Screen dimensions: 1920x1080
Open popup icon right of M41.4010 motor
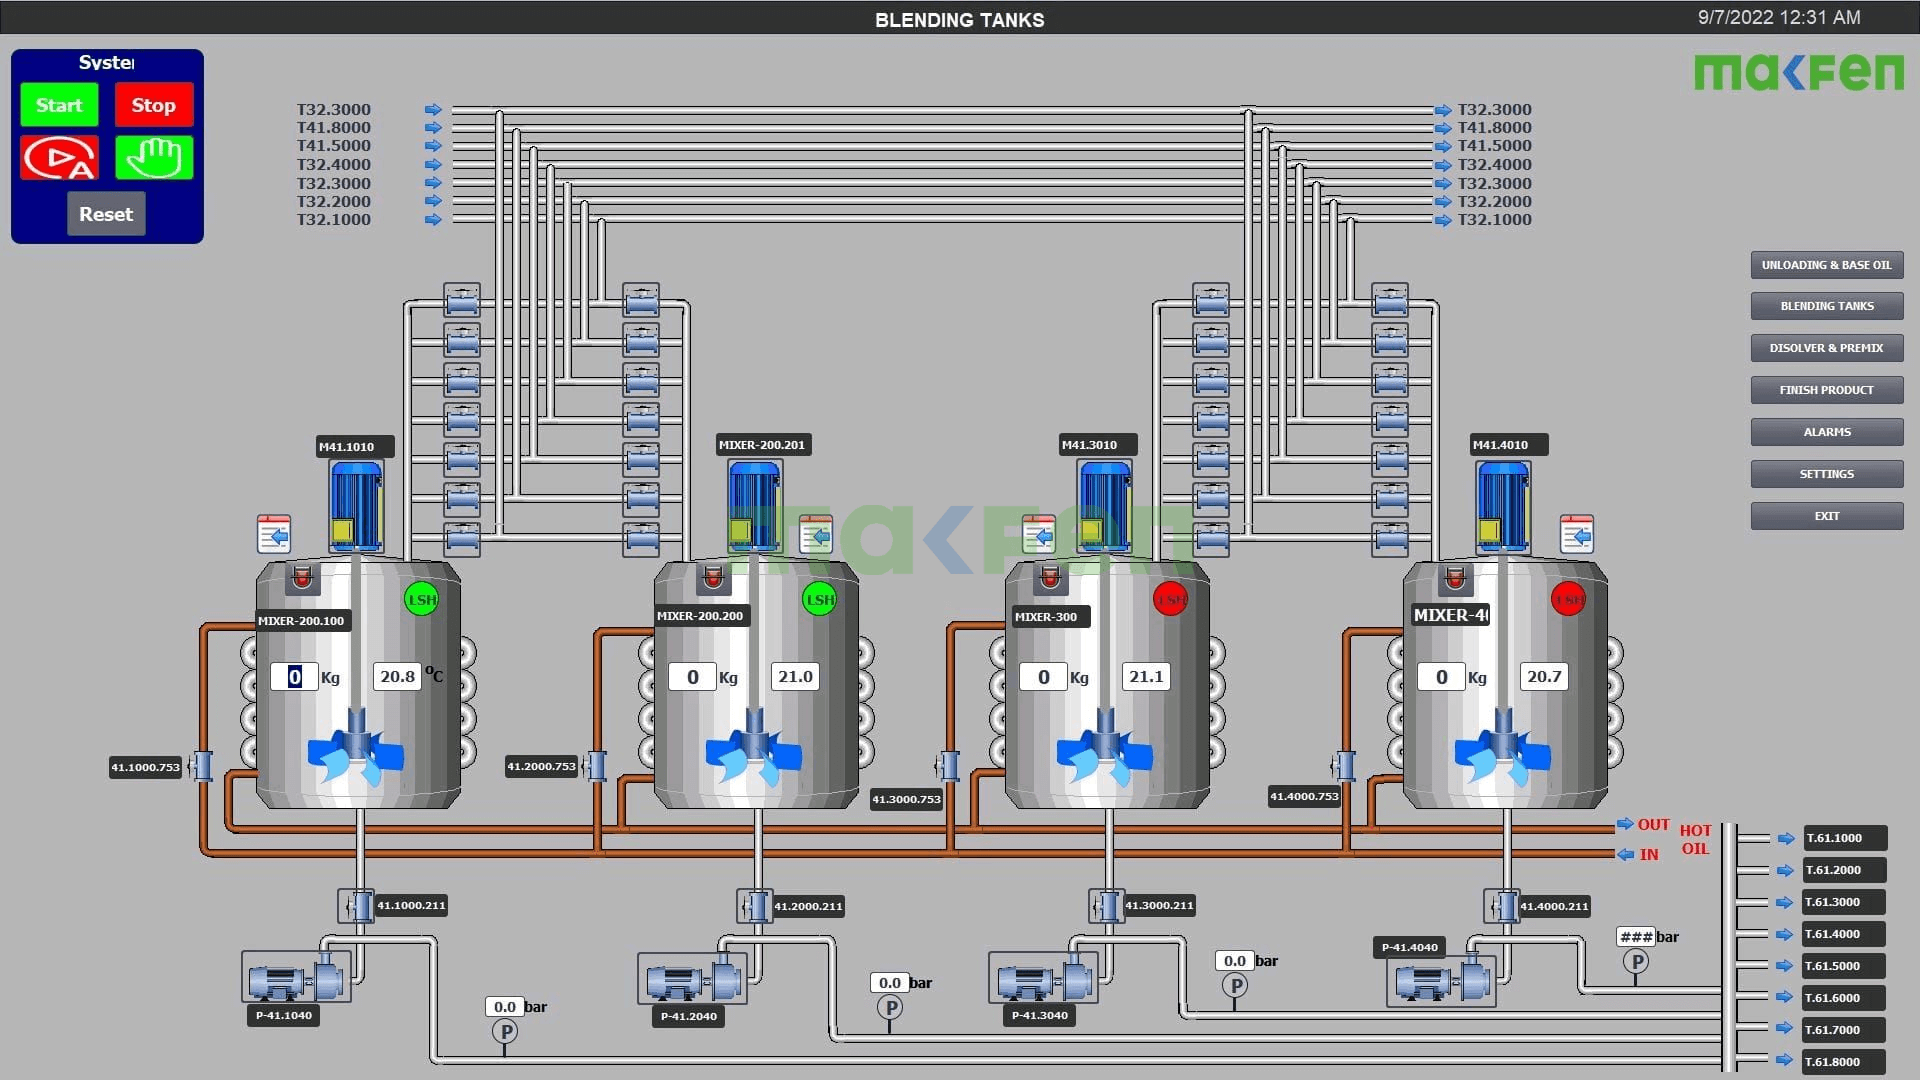(1576, 535)
